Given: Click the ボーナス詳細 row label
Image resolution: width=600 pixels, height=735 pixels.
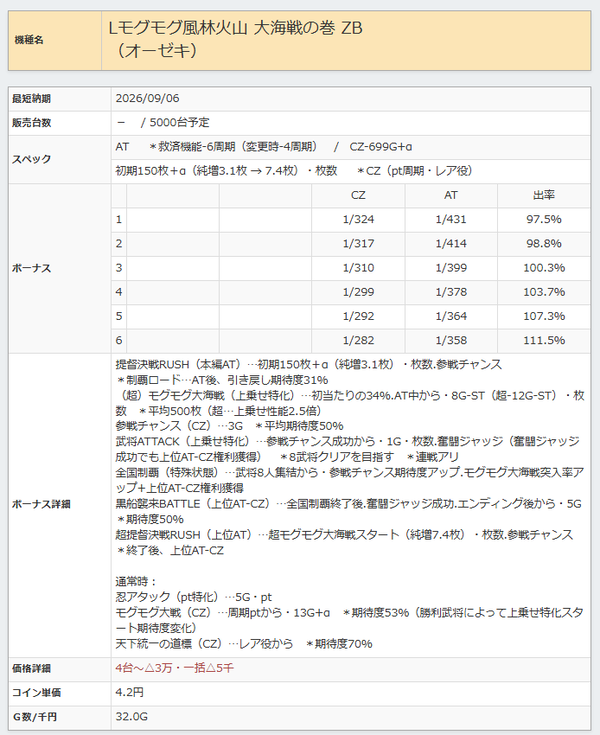Looking at the screenshot, I should (x=41, y=505).
